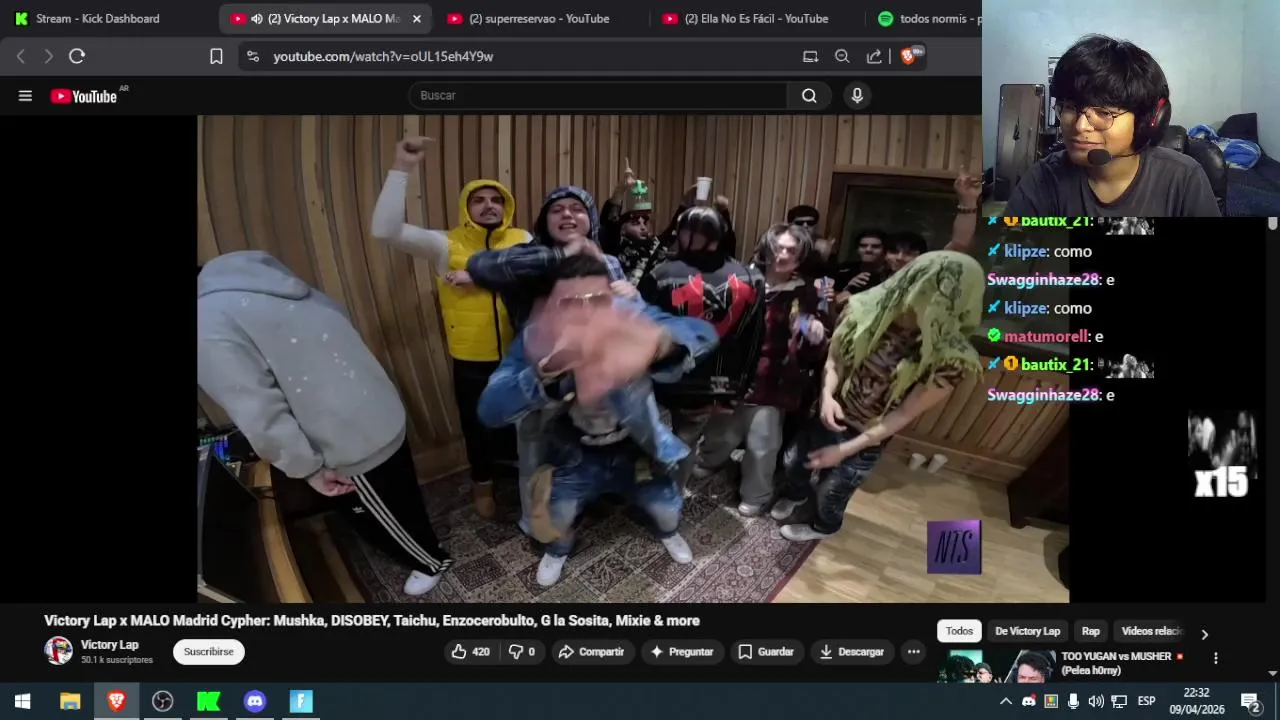Click the '50.1 k suscriptores' text
This screenshot has height=720, width=1280.
pos(117,660)
